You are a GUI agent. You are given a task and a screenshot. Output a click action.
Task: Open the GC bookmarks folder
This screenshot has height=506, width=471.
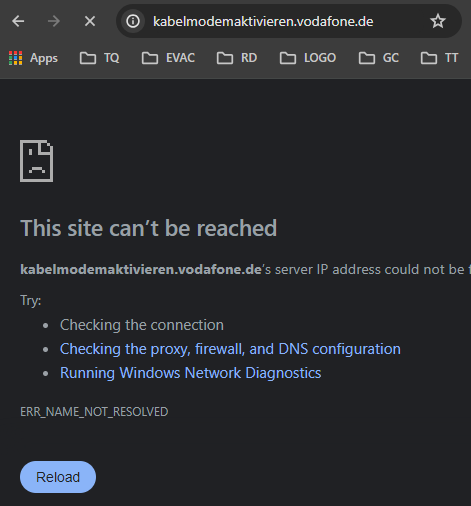[x=379, y=58]
